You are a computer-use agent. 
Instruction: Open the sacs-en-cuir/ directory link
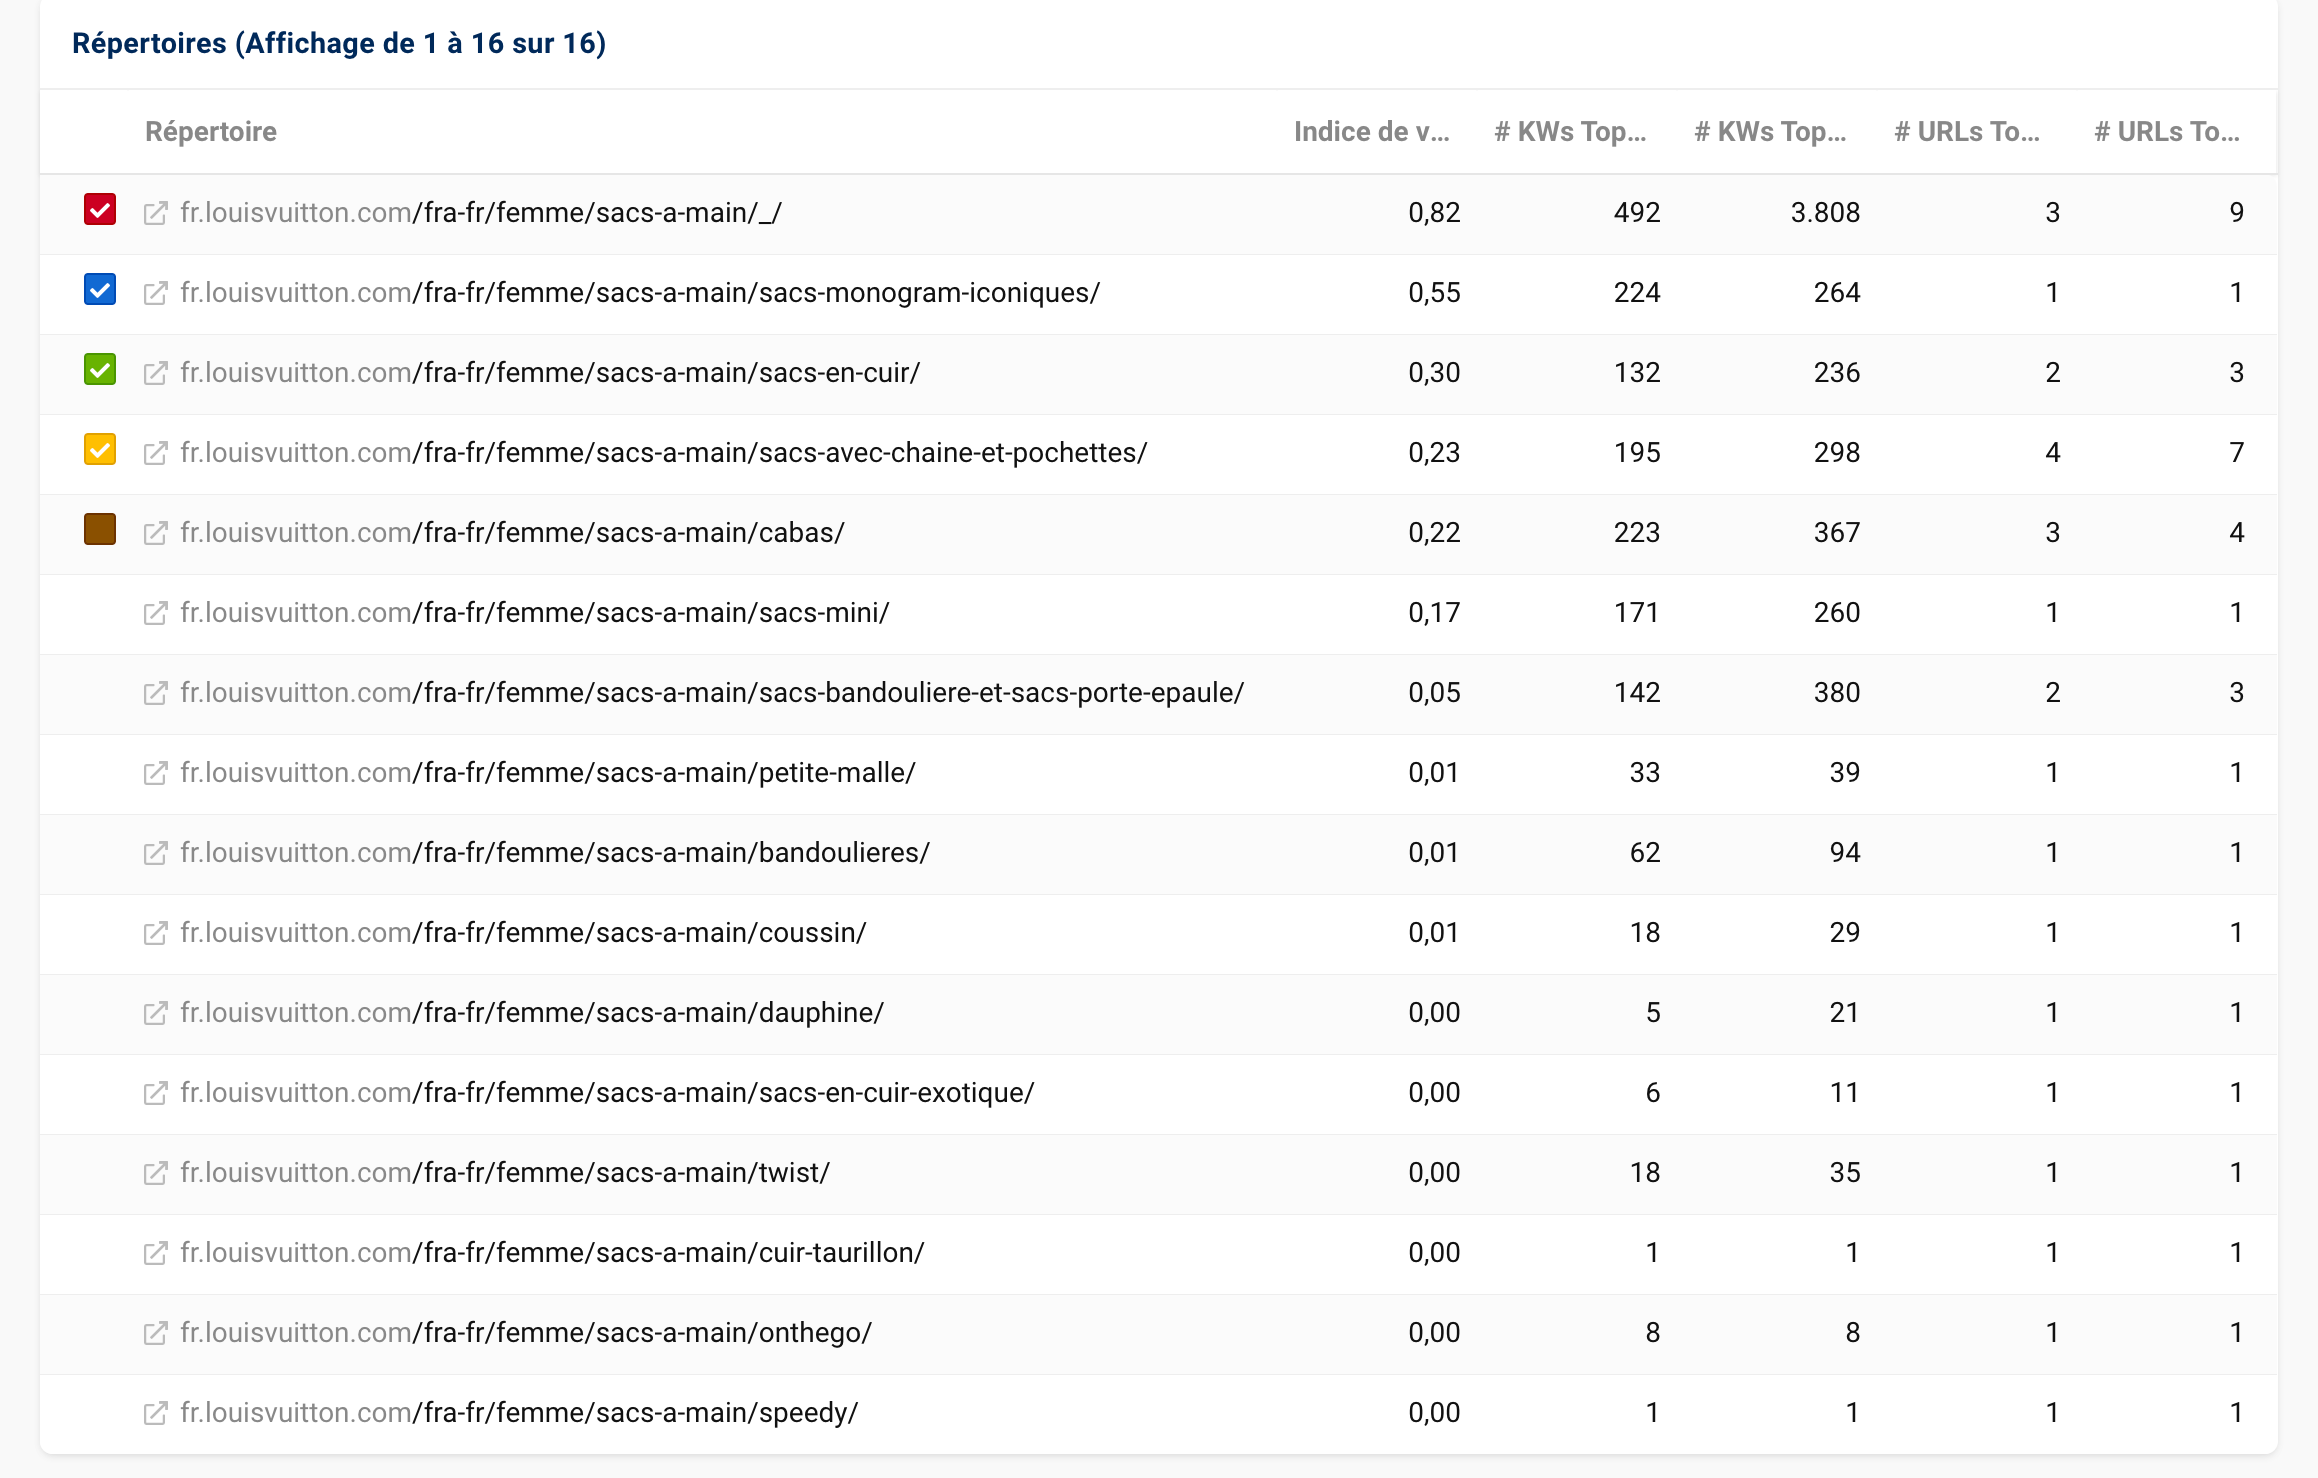point(550,373)
